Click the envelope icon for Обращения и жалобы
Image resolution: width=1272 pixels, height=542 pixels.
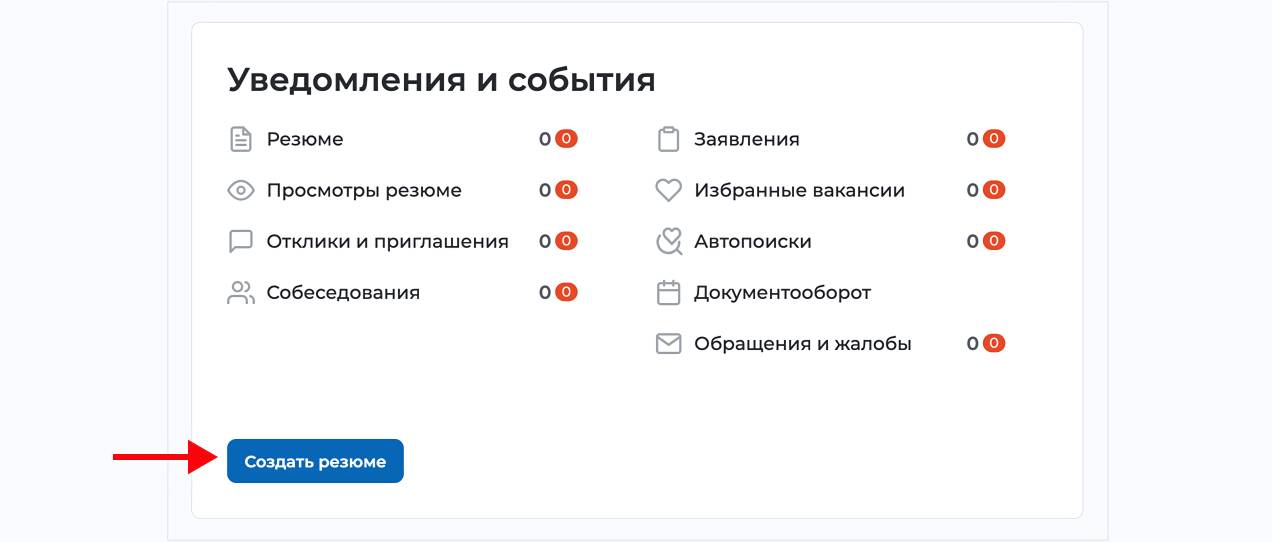[x=668, y=343]
